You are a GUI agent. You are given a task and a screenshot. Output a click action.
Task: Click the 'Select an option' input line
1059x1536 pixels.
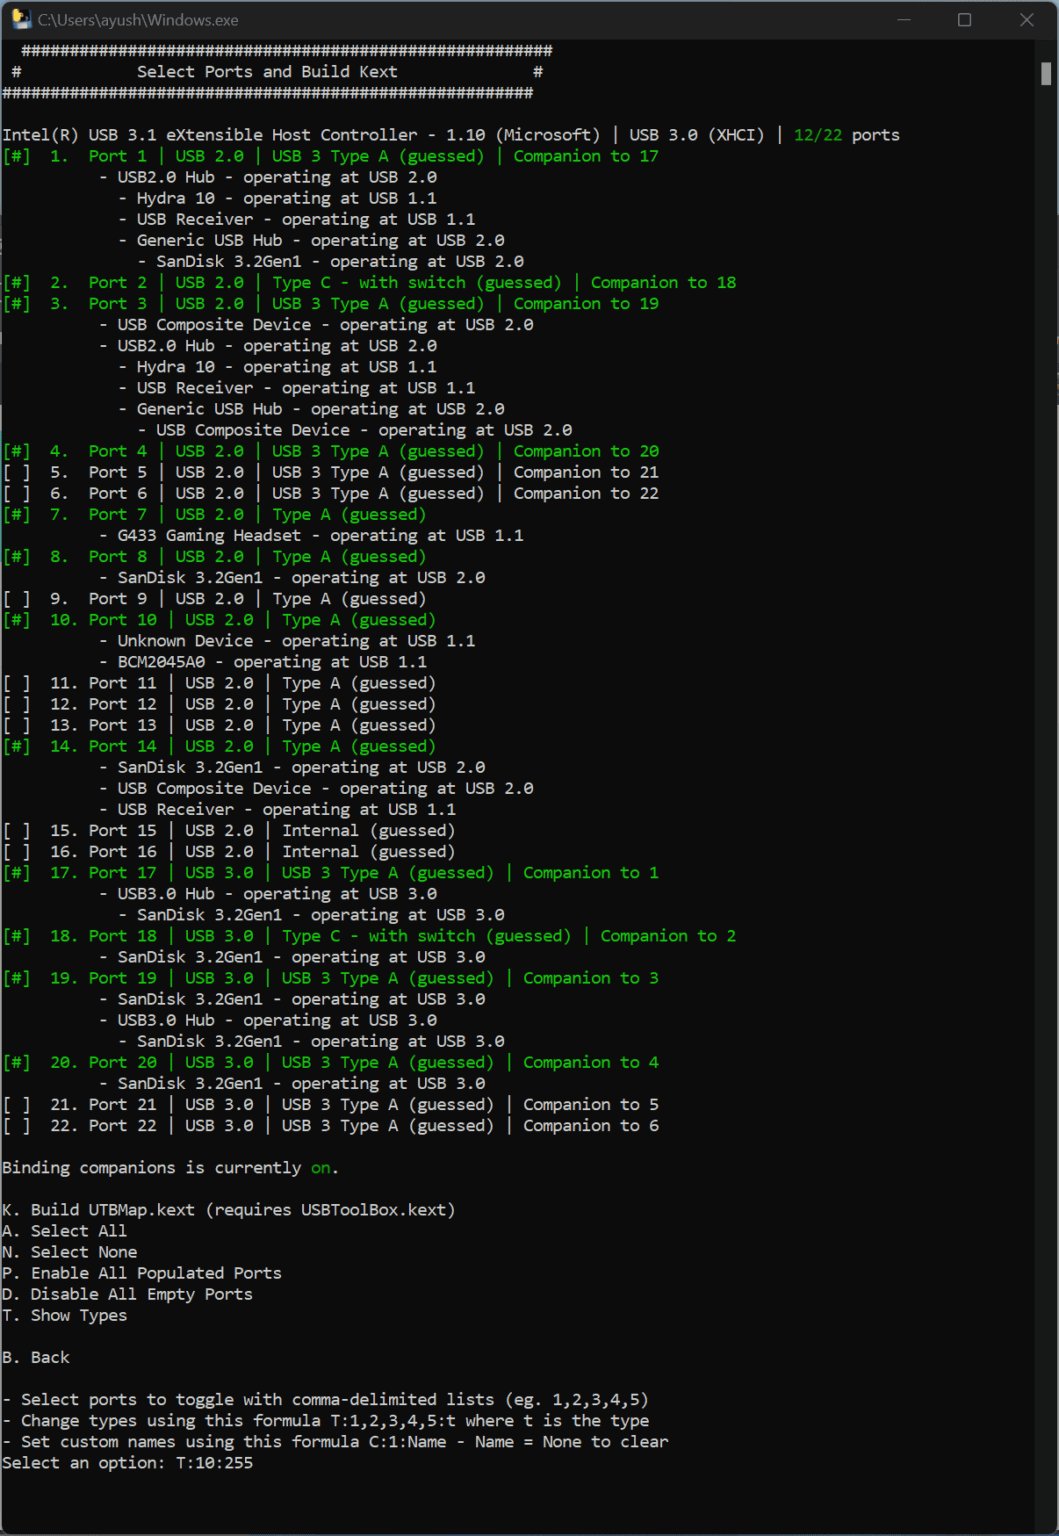(x=128, y=1463)
